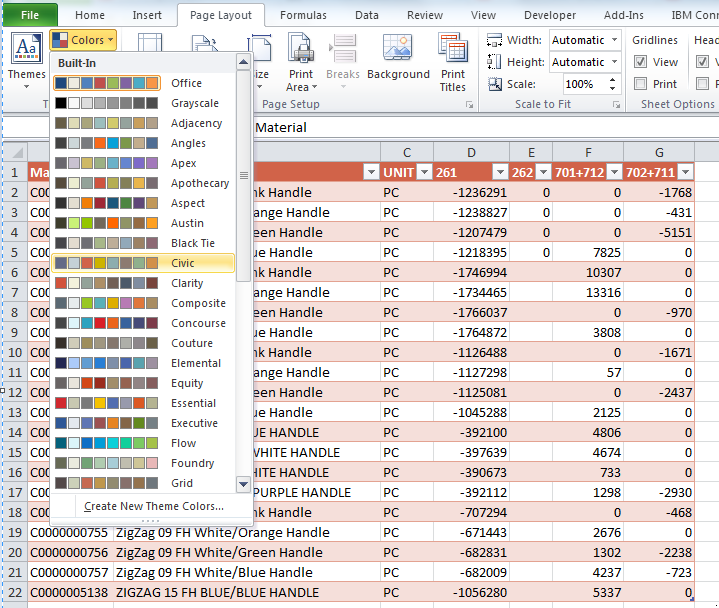Switch to the View tab
719x608 pixels.
tap(483, 15)
